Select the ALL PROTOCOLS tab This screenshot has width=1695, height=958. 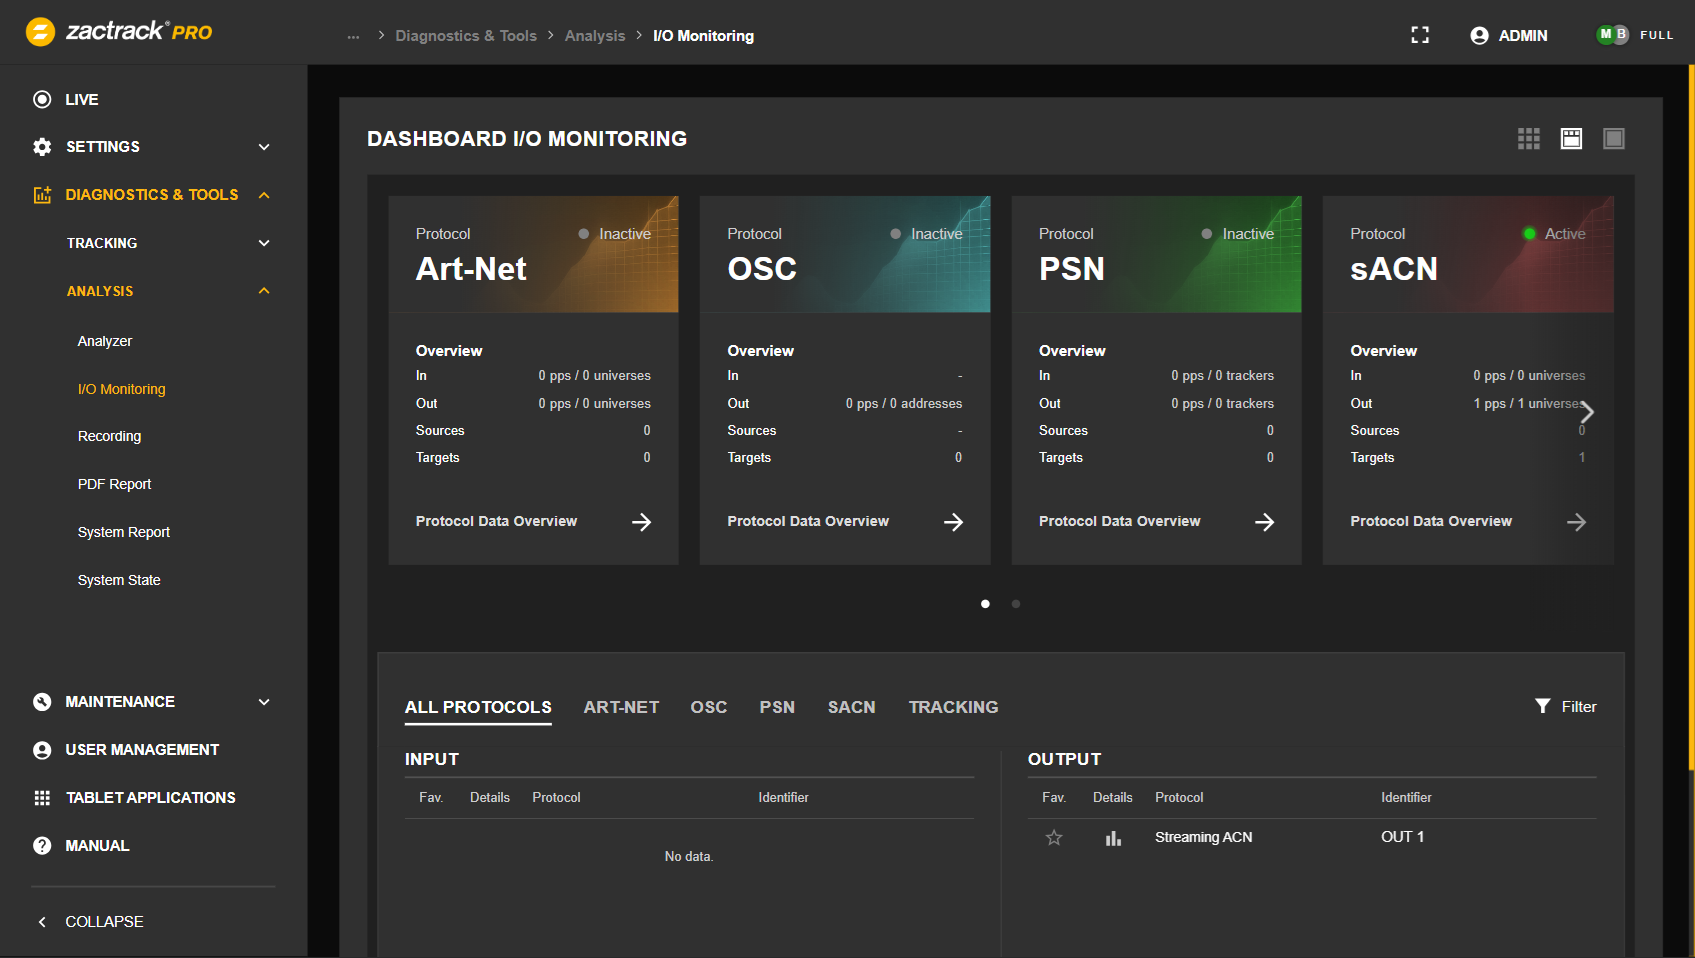[478, 707]
